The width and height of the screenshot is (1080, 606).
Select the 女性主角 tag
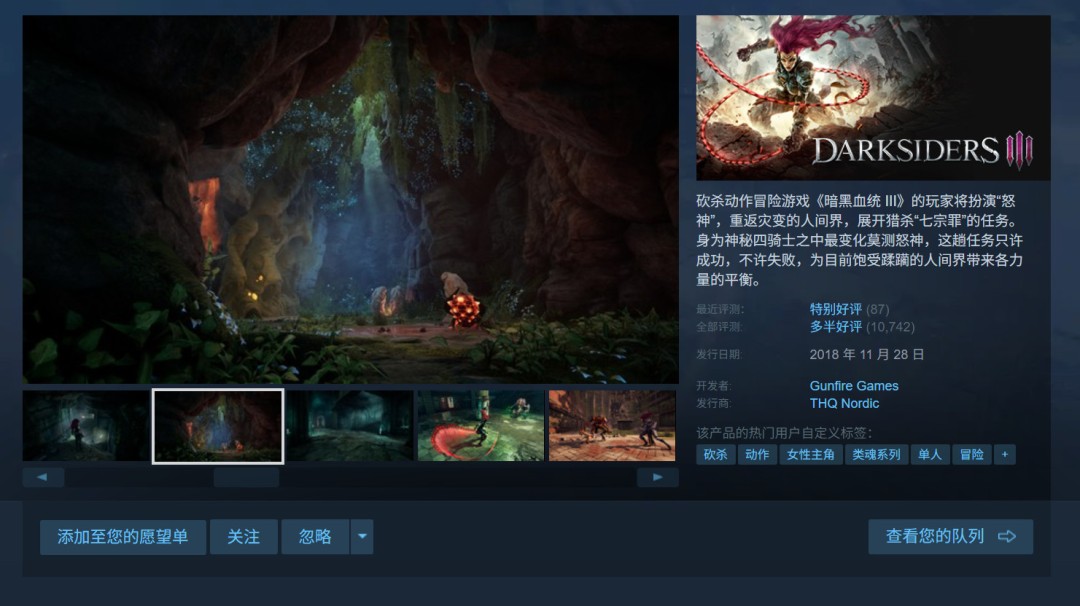(x=811, y=454)
